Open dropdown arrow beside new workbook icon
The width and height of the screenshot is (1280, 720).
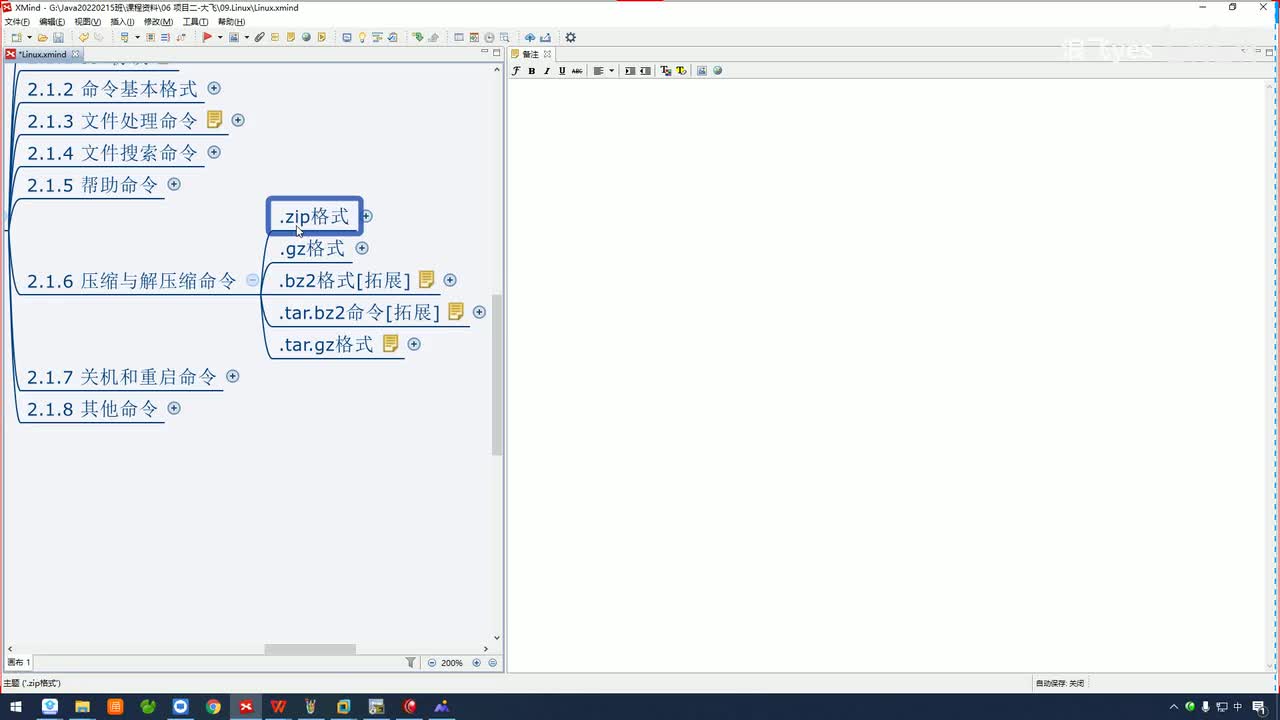pos(29,37)
